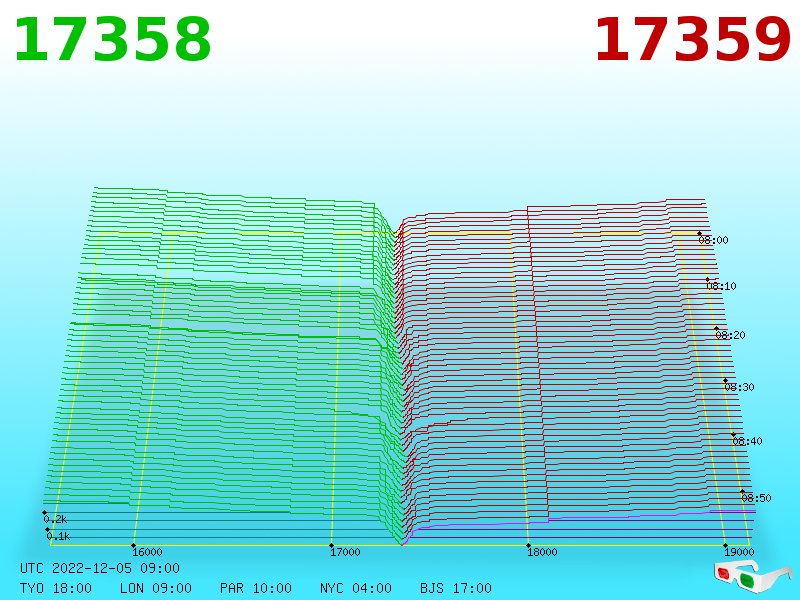Click the 3D anaglyph glasses icon
800x600 pixels.
[x=753, y=576]
